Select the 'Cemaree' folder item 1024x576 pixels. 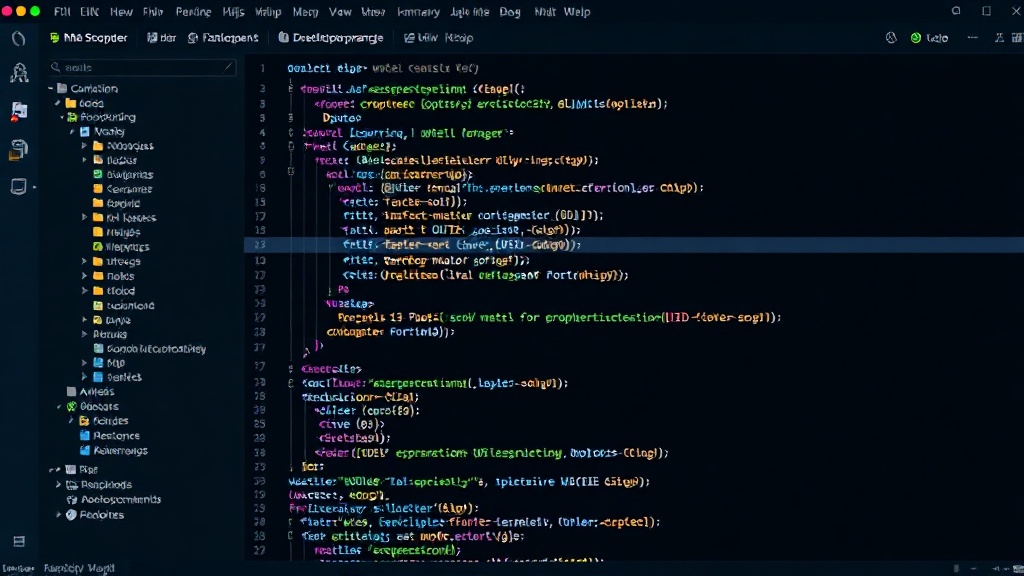(123, 189)
